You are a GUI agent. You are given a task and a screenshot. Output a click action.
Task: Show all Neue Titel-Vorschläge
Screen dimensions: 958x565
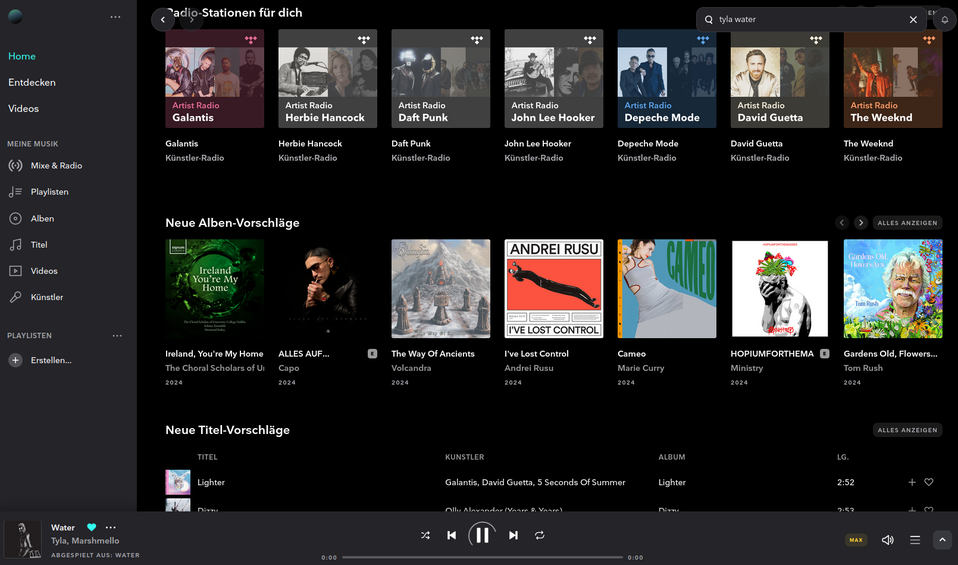point(907,430)
